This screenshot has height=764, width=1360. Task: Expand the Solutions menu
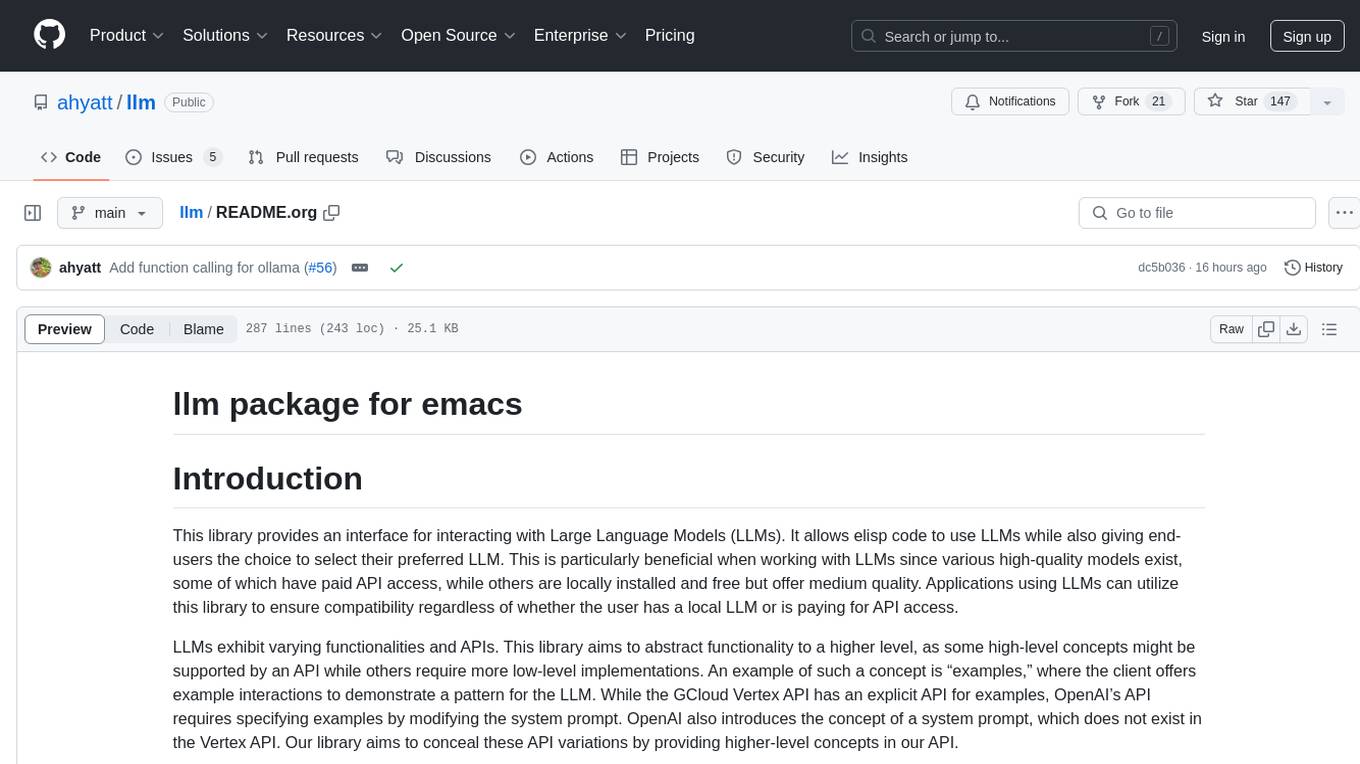[x=225, y=35]
